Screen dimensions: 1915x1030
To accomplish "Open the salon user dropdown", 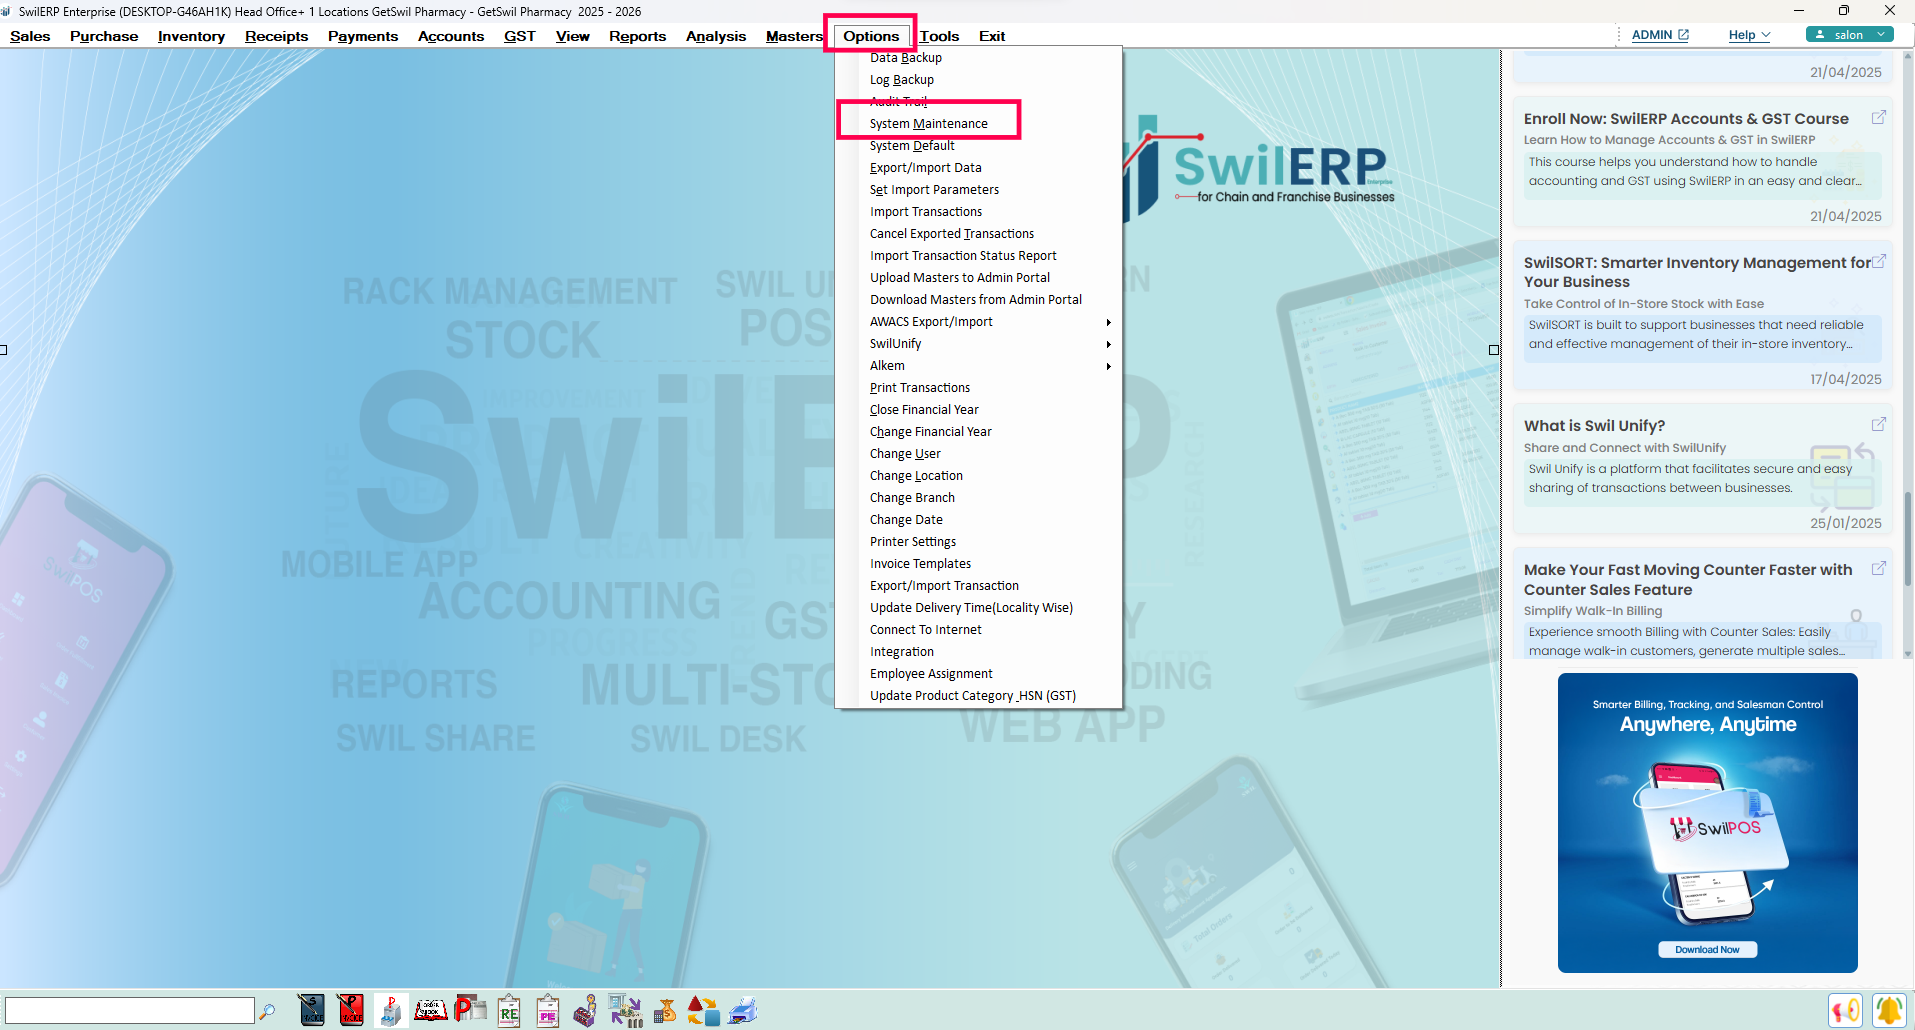I will [1849, 34].
